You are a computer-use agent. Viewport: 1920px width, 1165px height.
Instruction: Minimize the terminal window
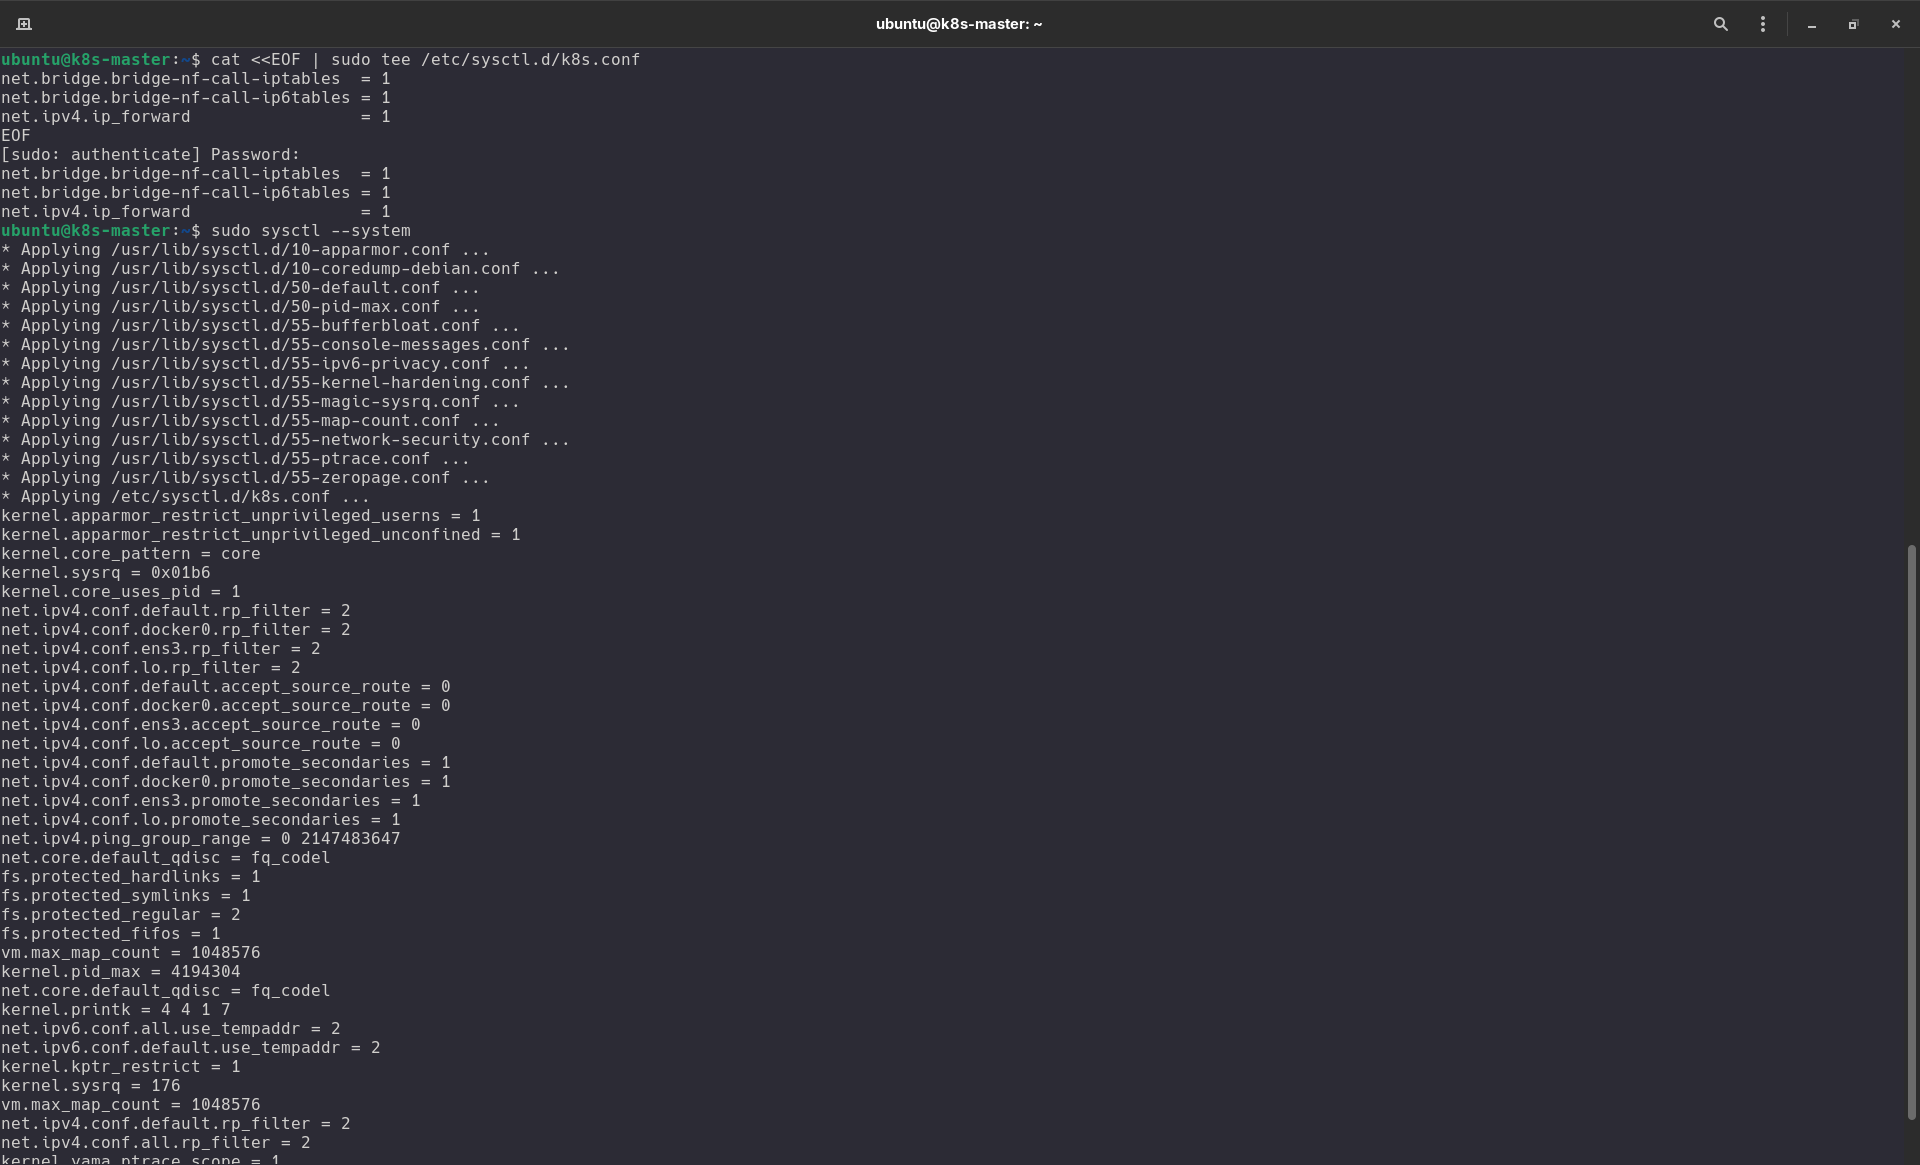click(1812, 24)
